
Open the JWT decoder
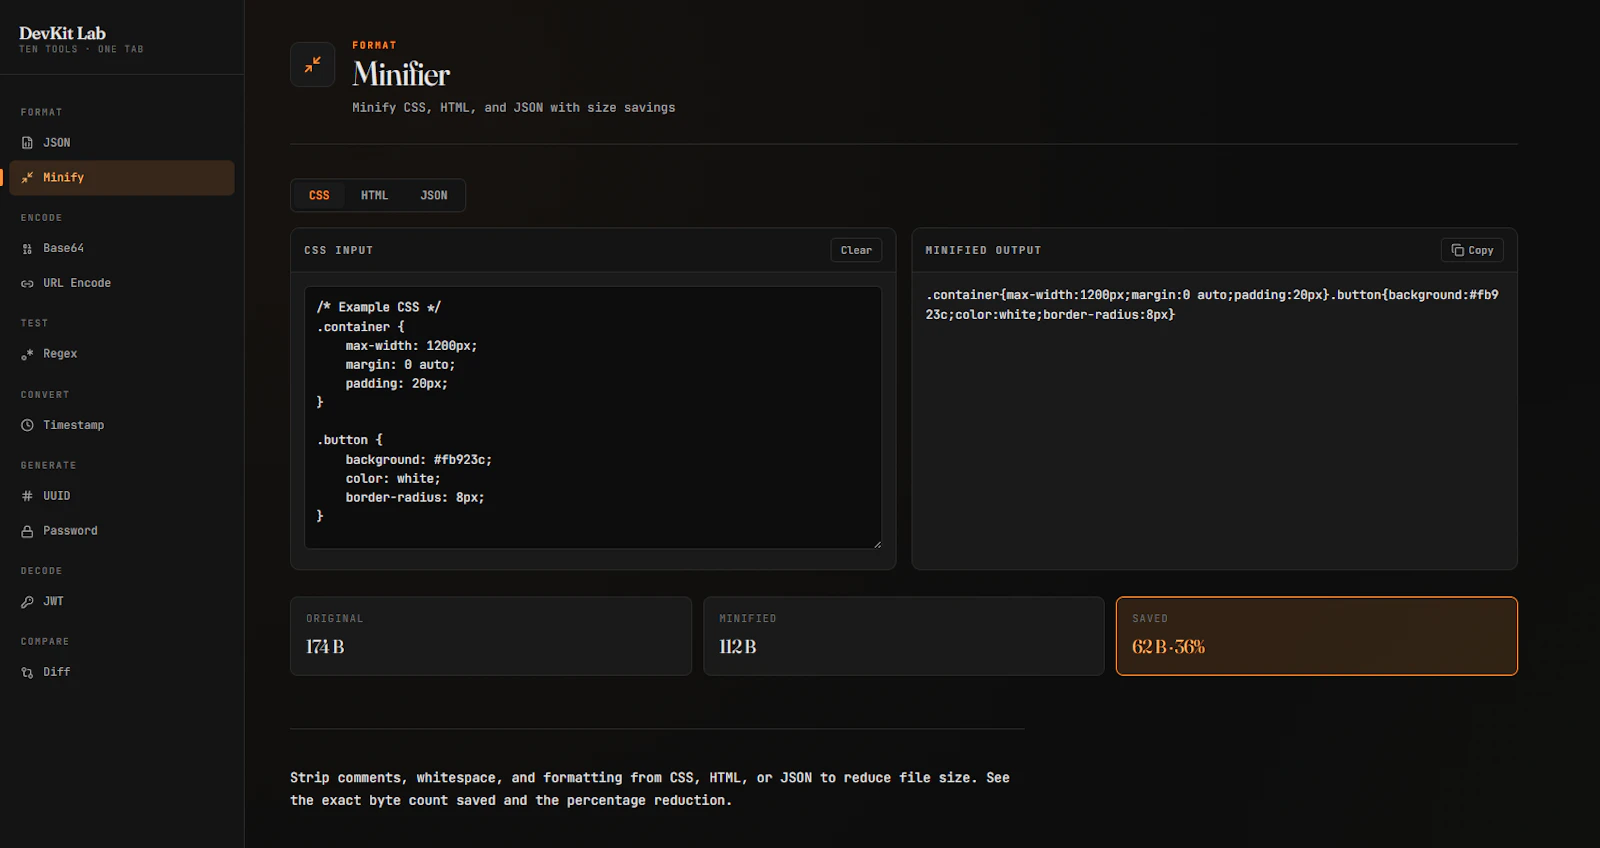122,602
